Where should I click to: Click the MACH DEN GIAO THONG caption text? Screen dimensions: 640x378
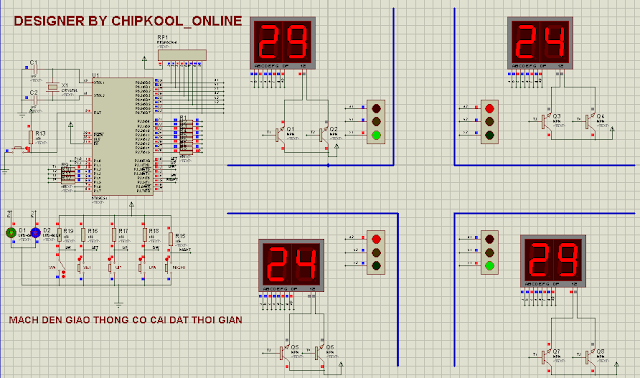[126, 320]
